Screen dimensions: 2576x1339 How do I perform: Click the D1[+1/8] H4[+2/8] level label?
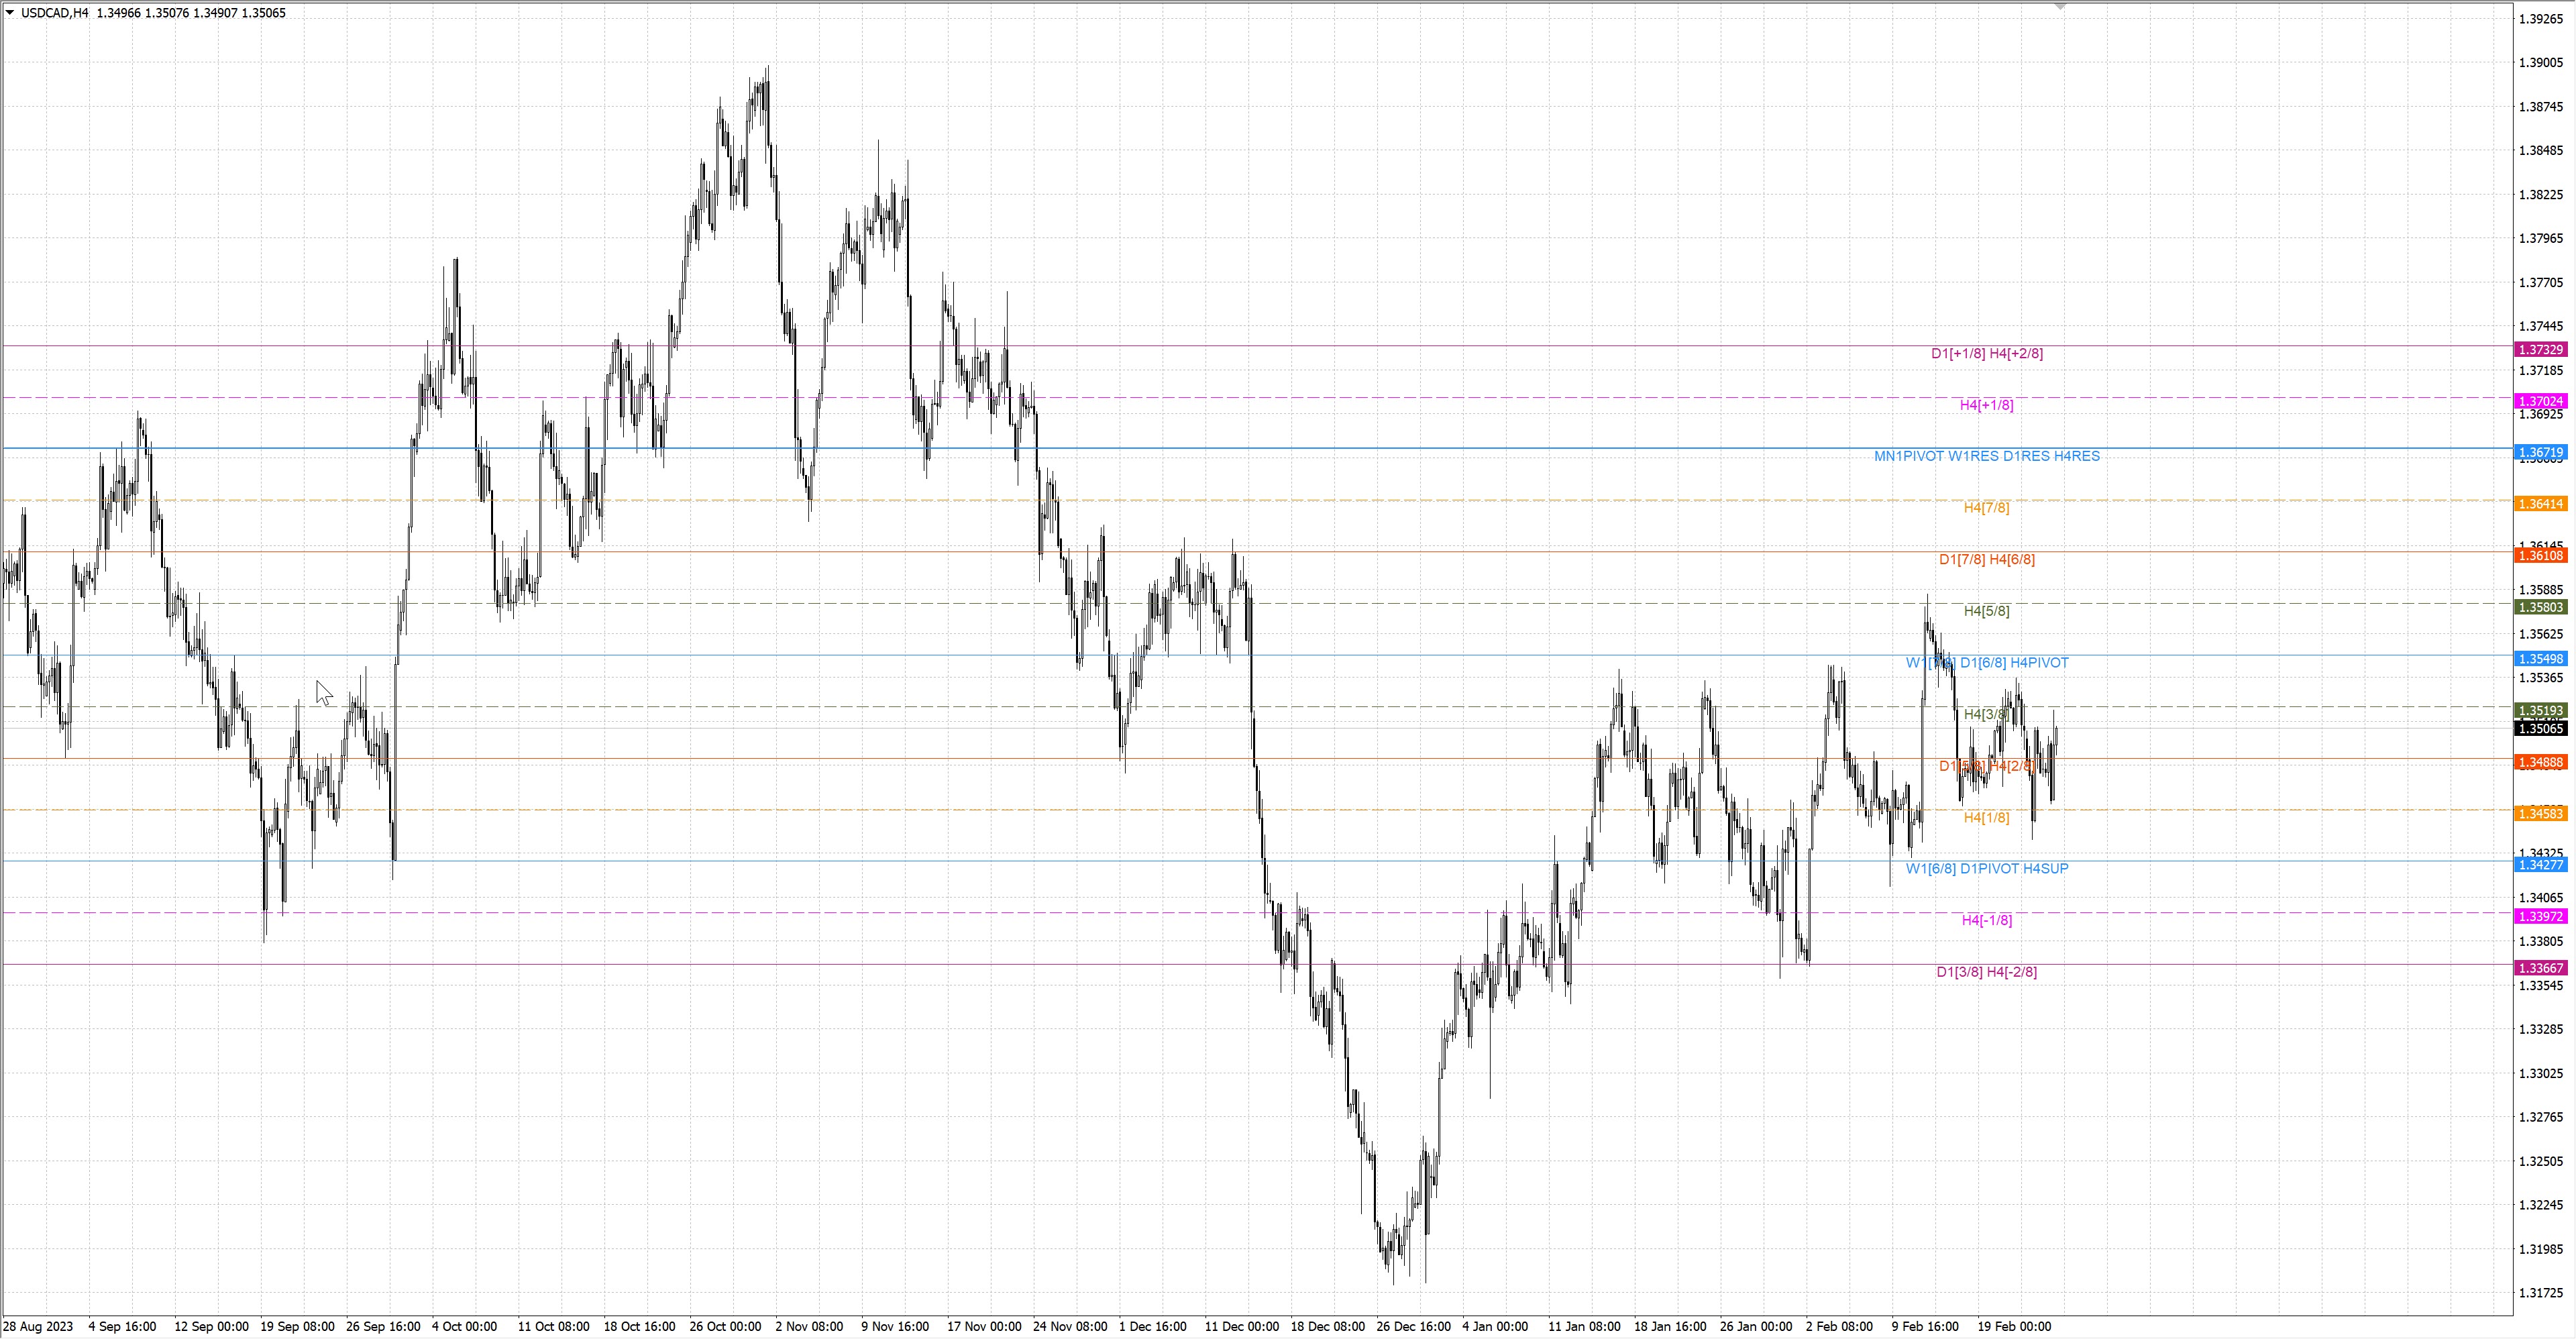(1986, 353)
